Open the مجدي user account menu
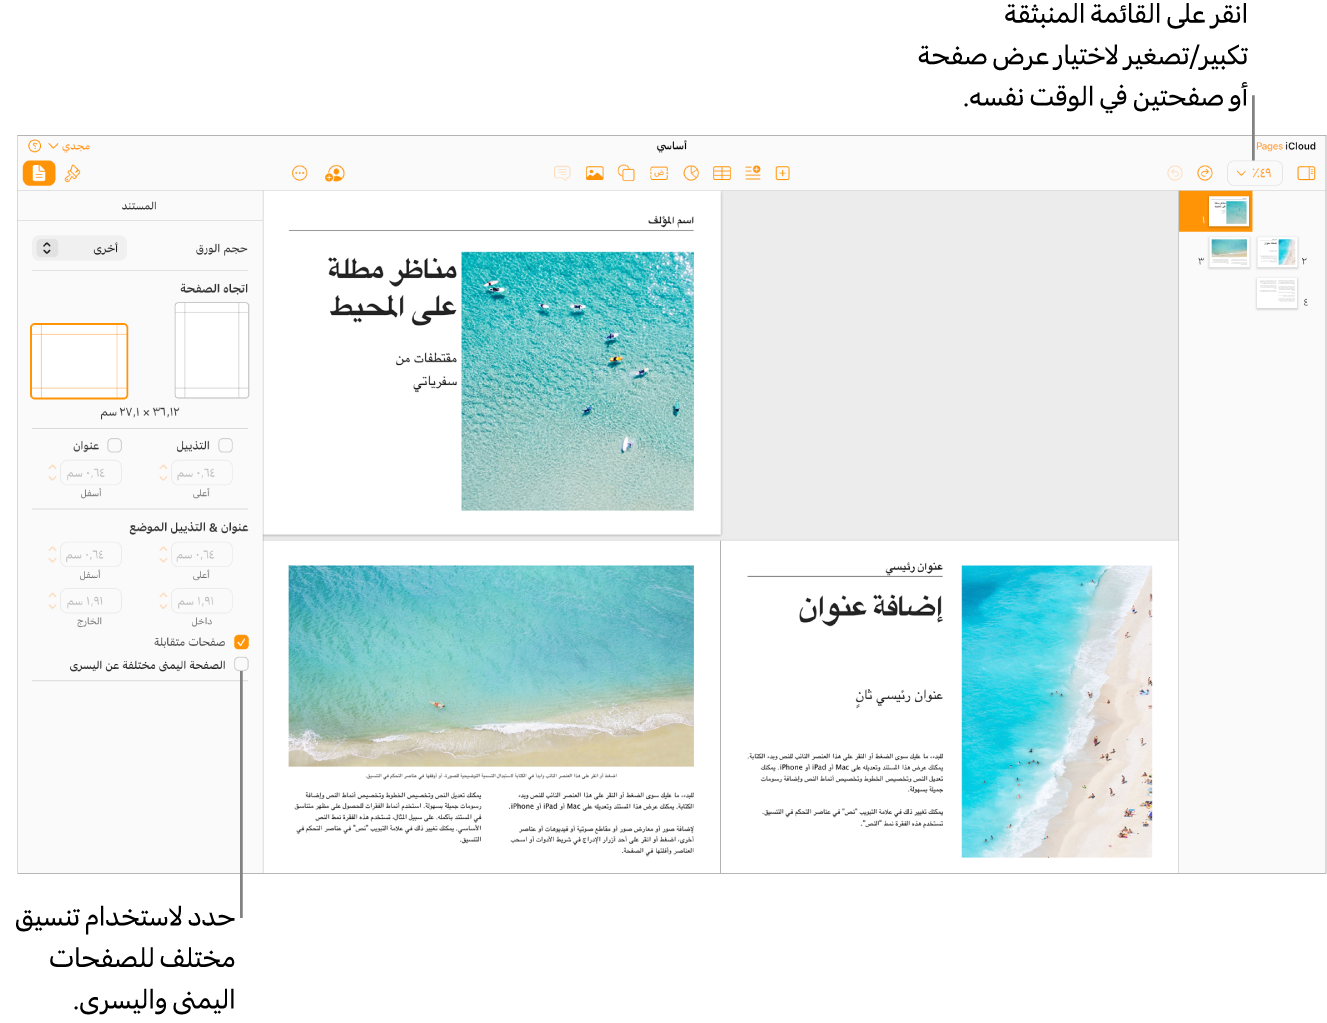Viewport: 1327px width, 1023px height. (69, 146)
